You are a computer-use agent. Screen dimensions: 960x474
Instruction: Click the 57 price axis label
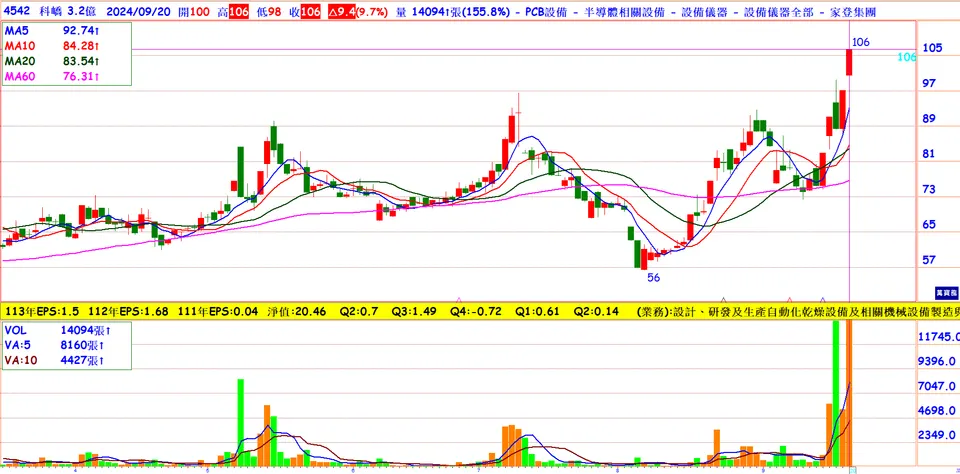[929, 260]
